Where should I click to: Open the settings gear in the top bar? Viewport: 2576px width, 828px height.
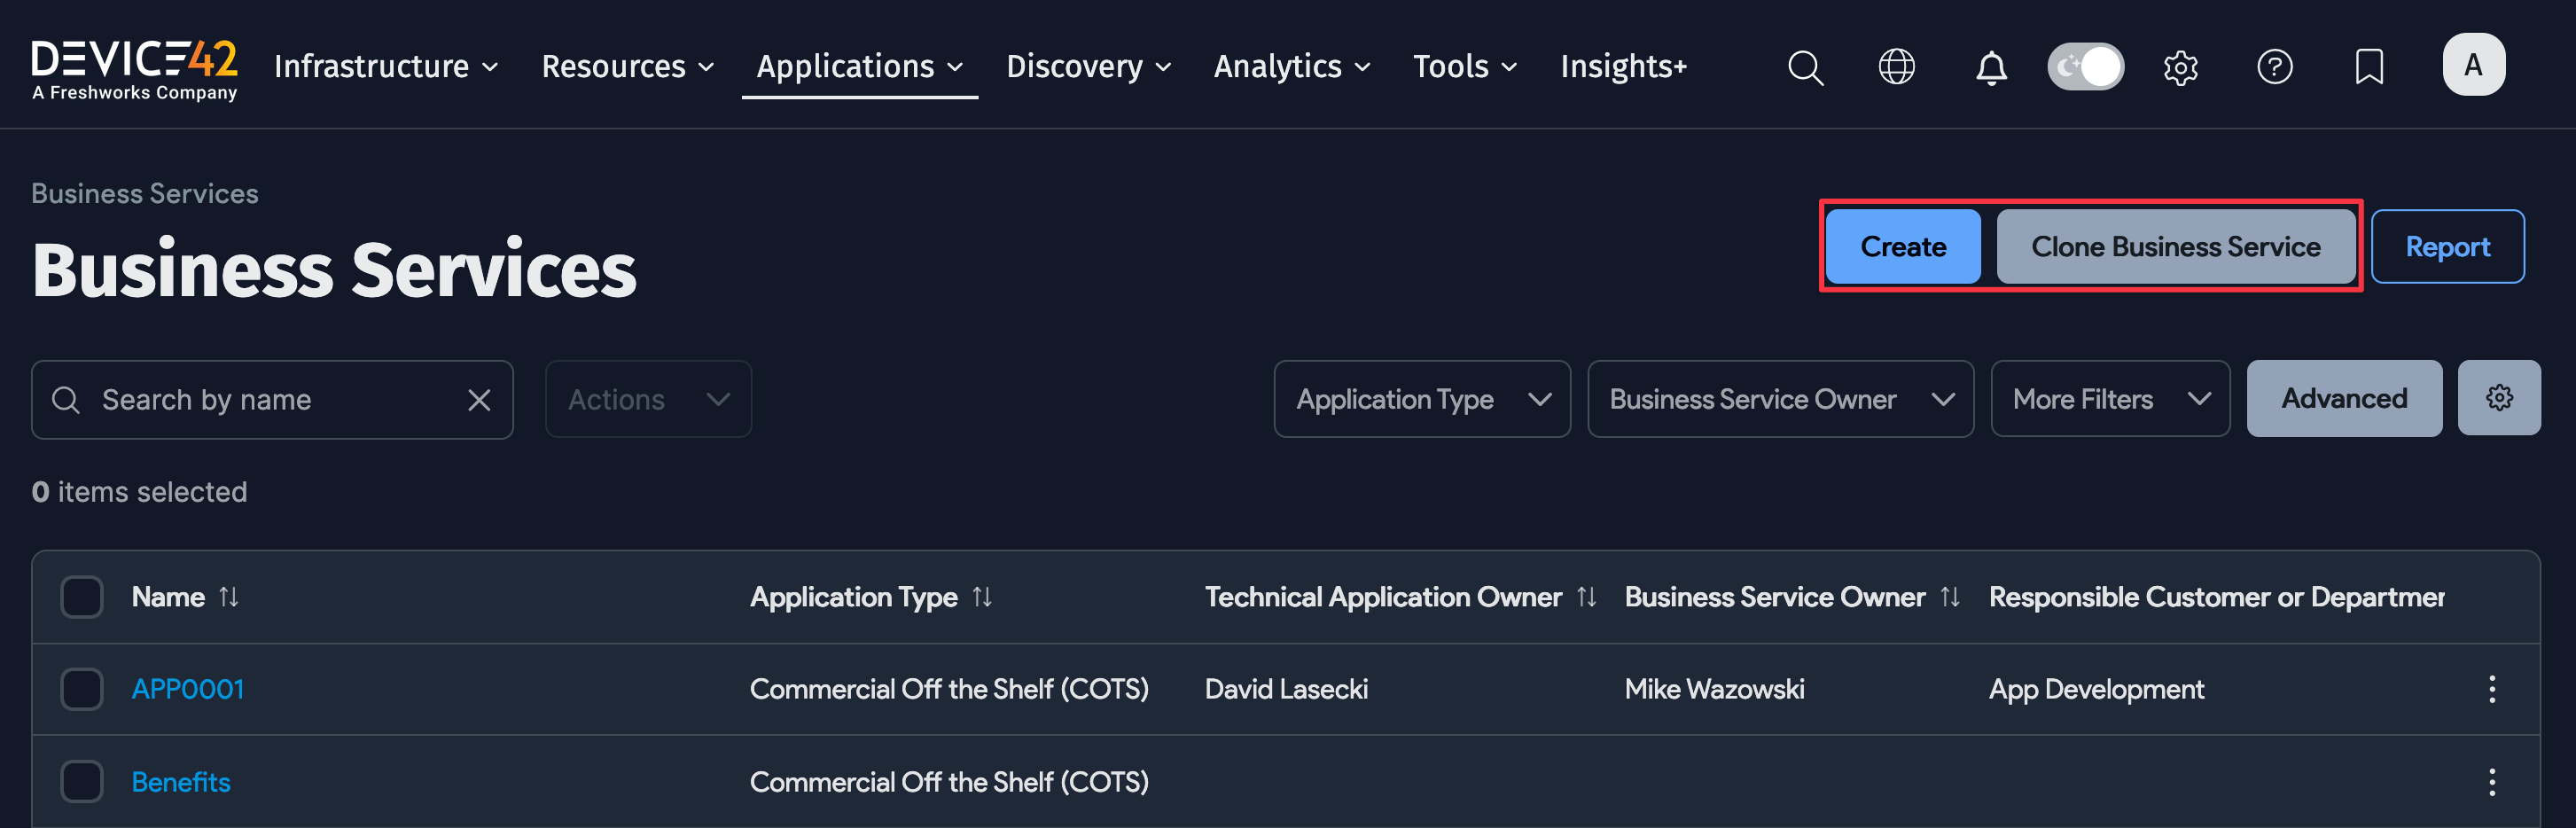[x=2180, y=67]
